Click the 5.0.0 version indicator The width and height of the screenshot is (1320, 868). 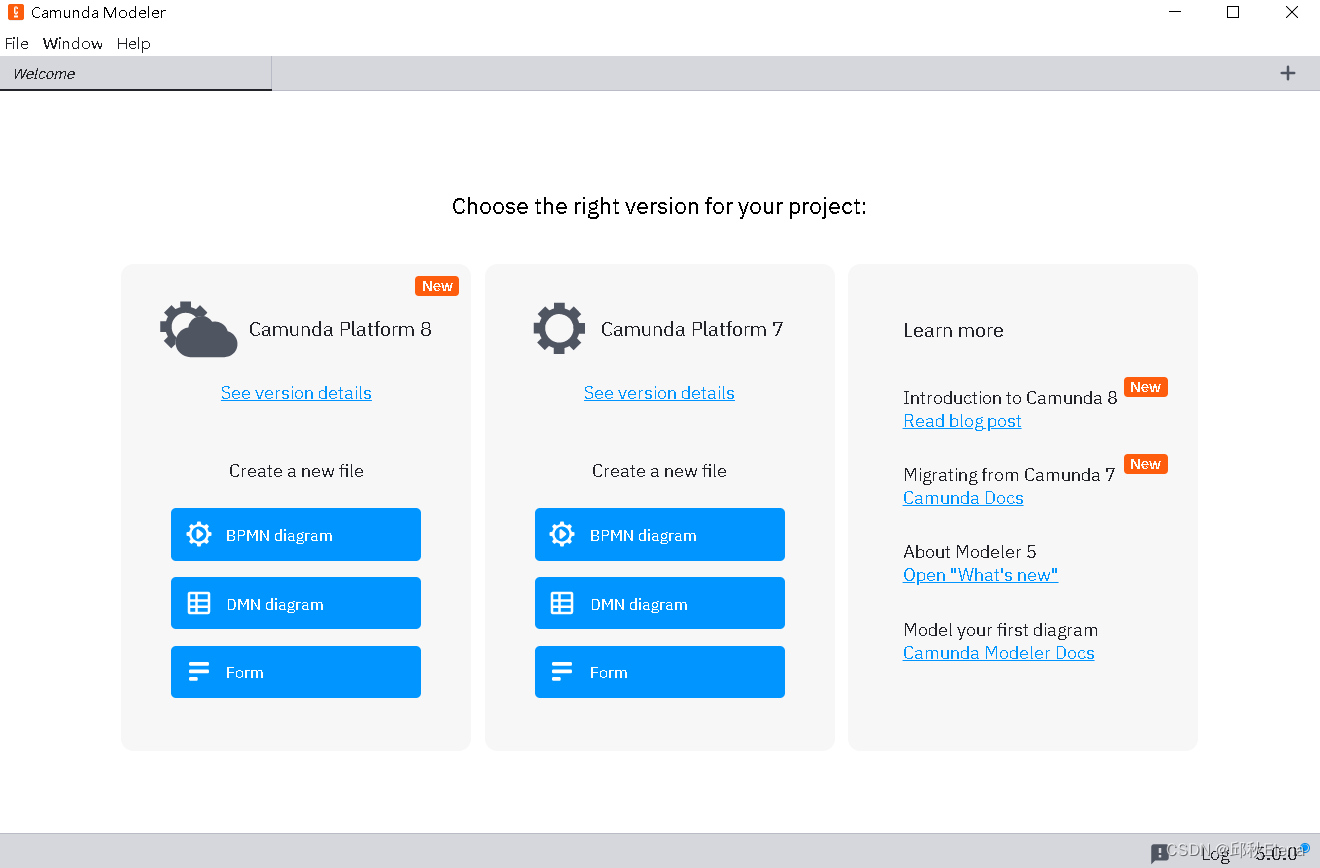(1277, 853)
